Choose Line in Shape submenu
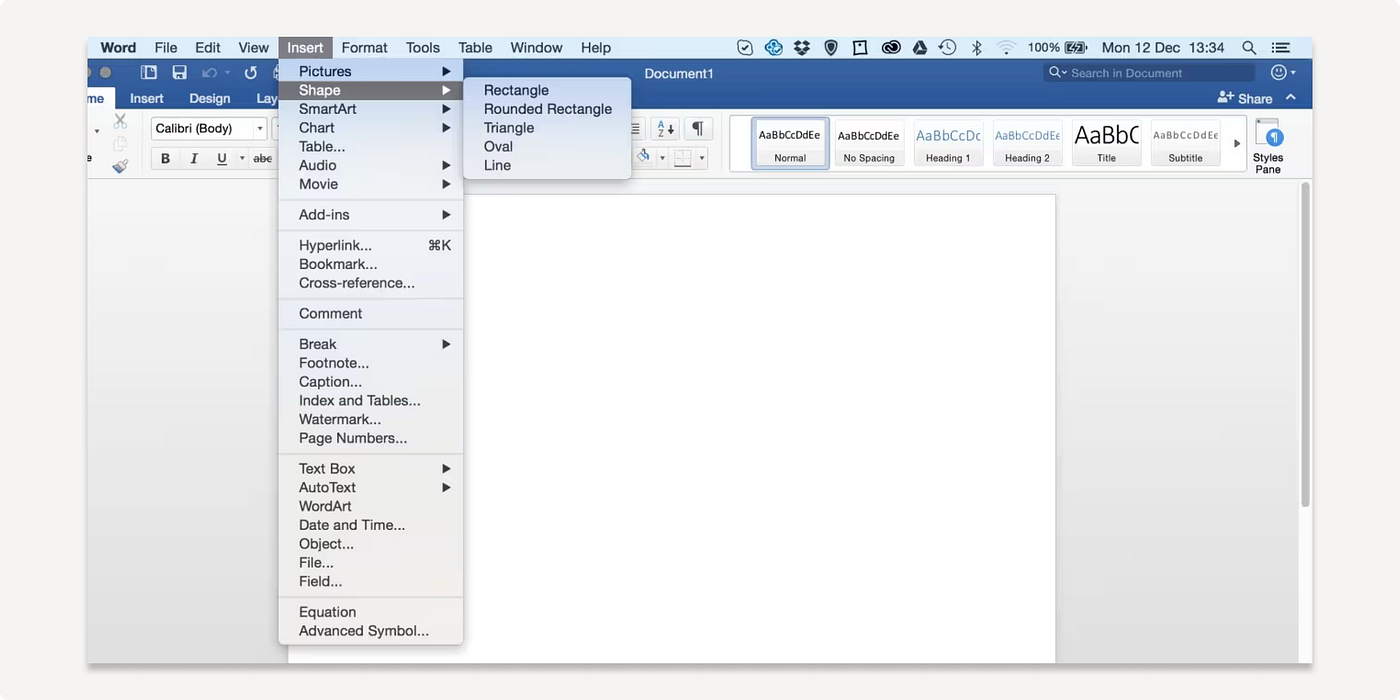Viewport: 1400px width, 700px height. [x=547, y=165]
